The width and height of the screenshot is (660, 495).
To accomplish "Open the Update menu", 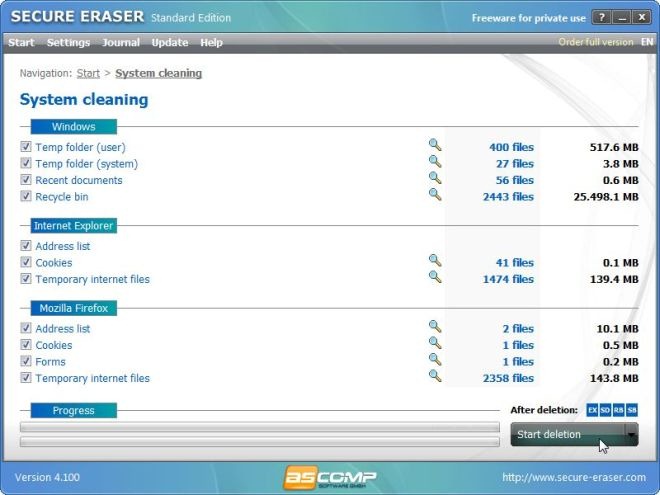I will pyautogui.click(x=170, y=43).
